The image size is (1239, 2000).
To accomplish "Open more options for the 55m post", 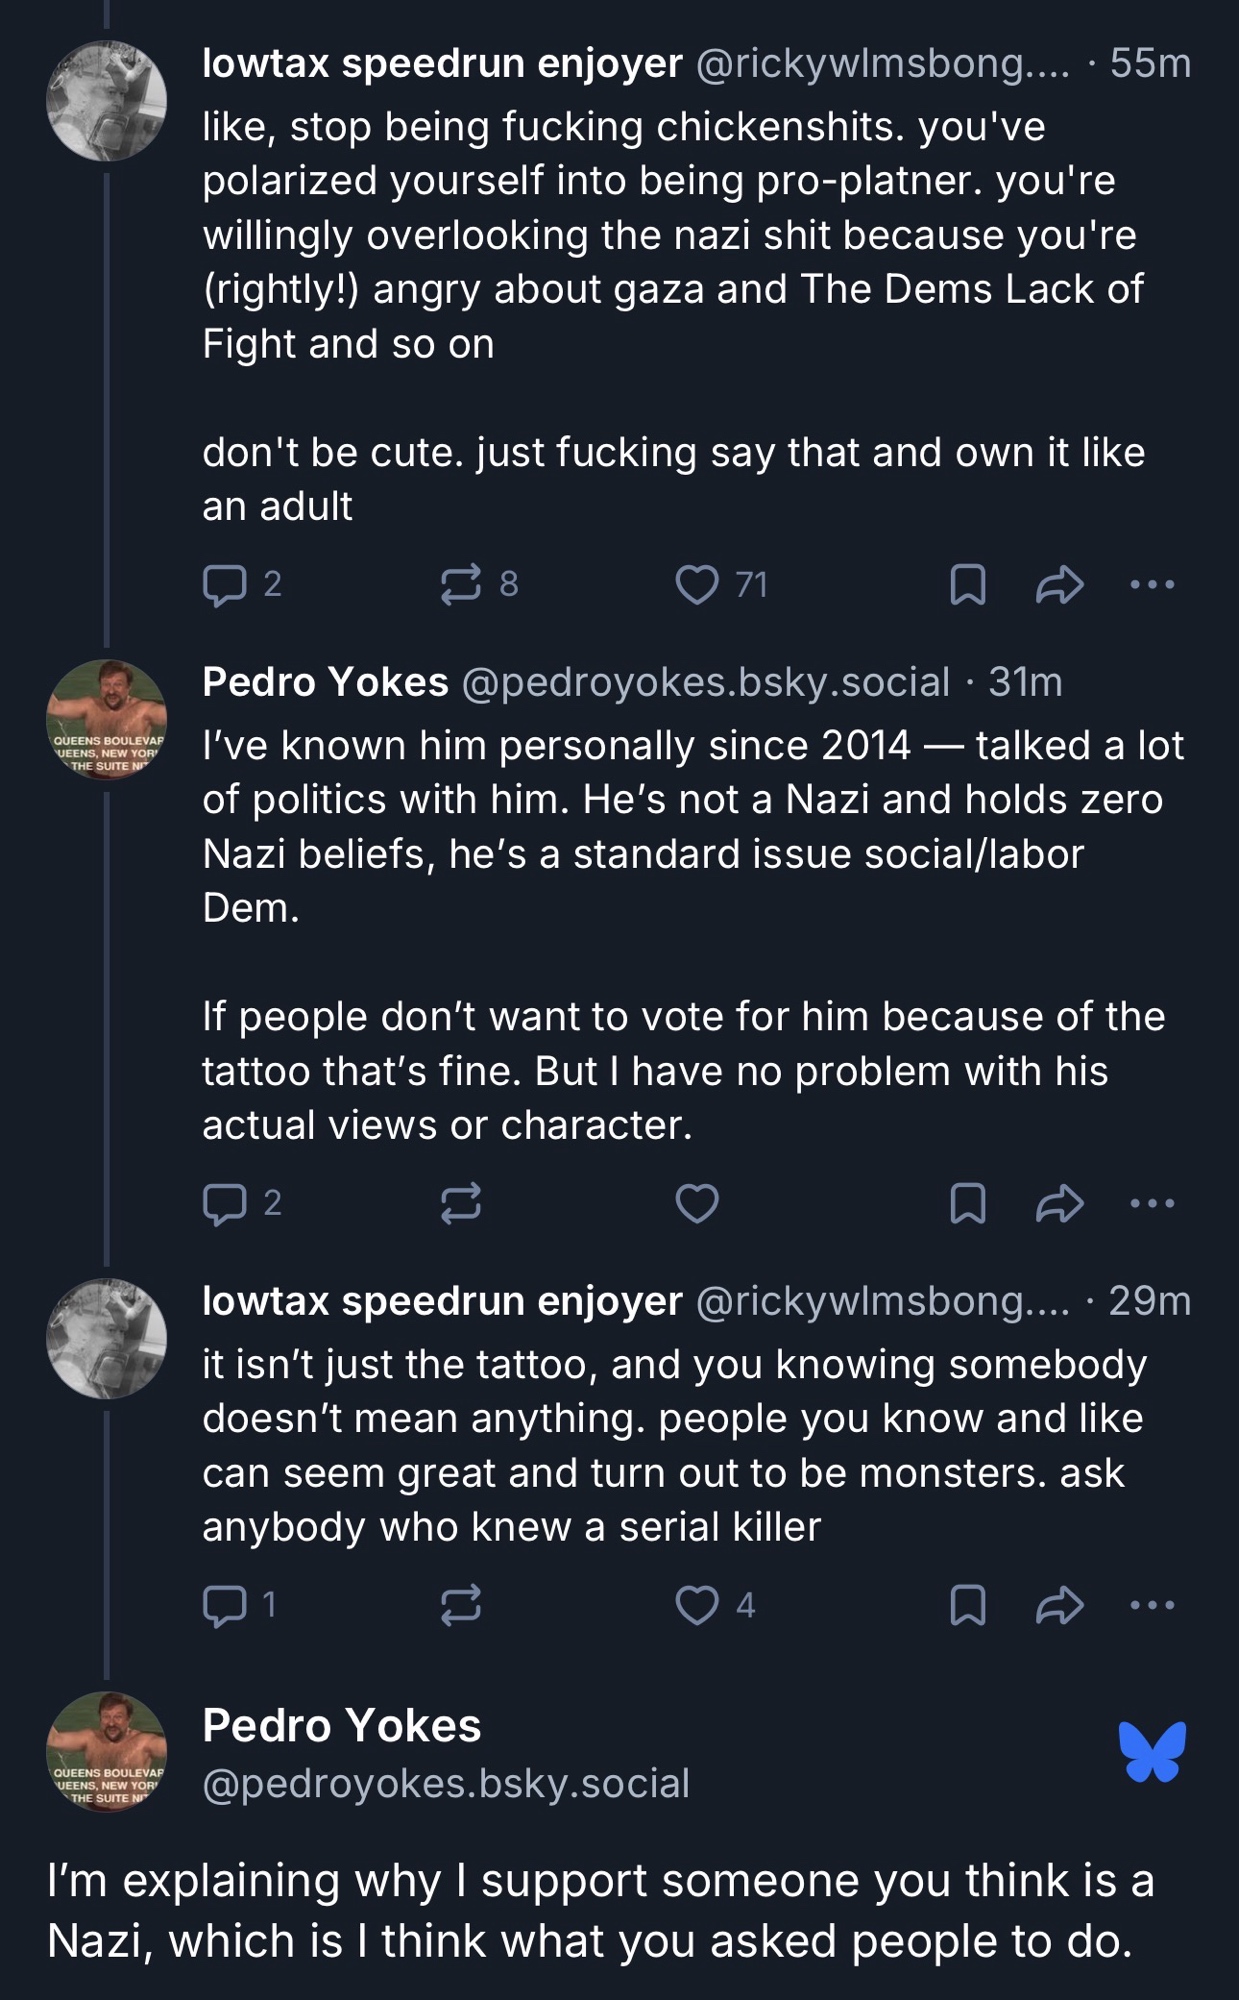I will 1152,585.
